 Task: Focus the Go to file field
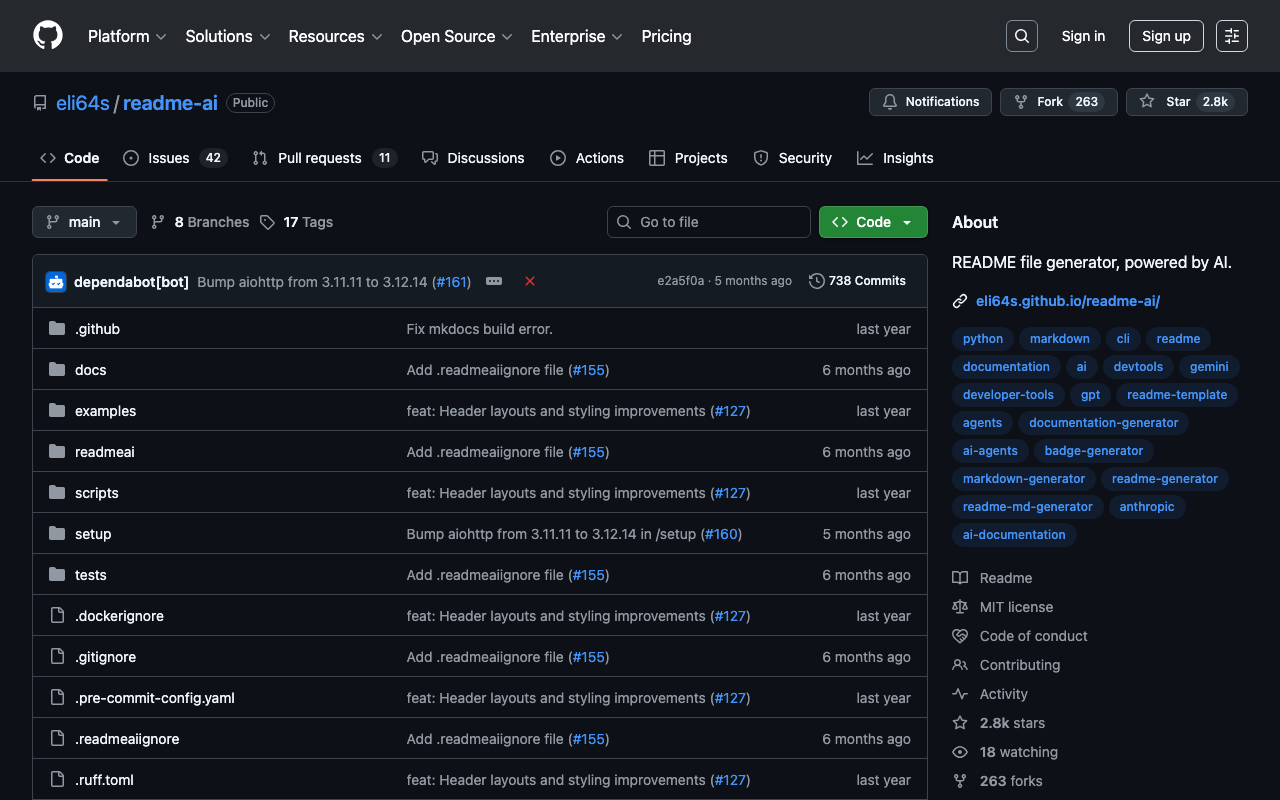[709, 222]
